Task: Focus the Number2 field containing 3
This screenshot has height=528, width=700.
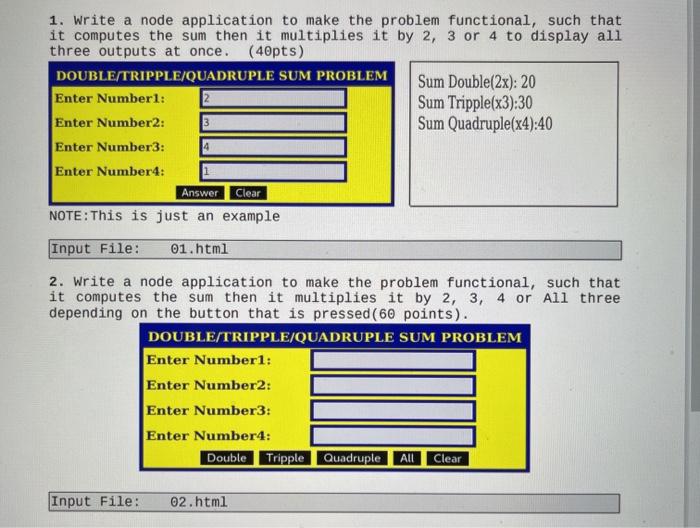Action: pos(273,122)
